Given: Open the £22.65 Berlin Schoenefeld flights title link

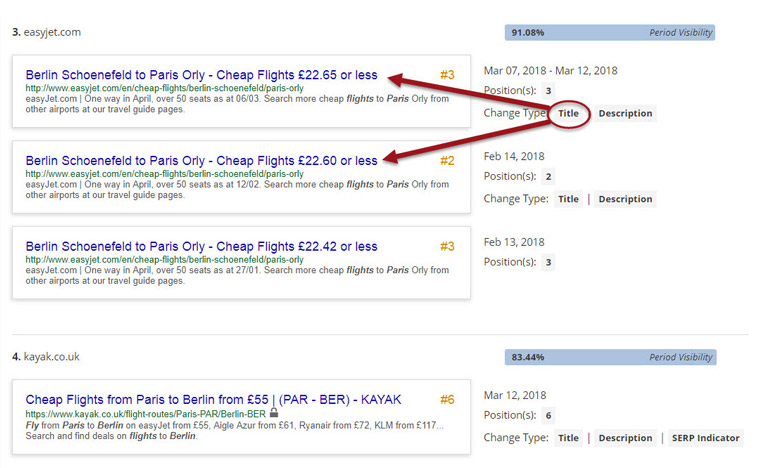Looking at the screenshot, I should click(x=201, y=75).
